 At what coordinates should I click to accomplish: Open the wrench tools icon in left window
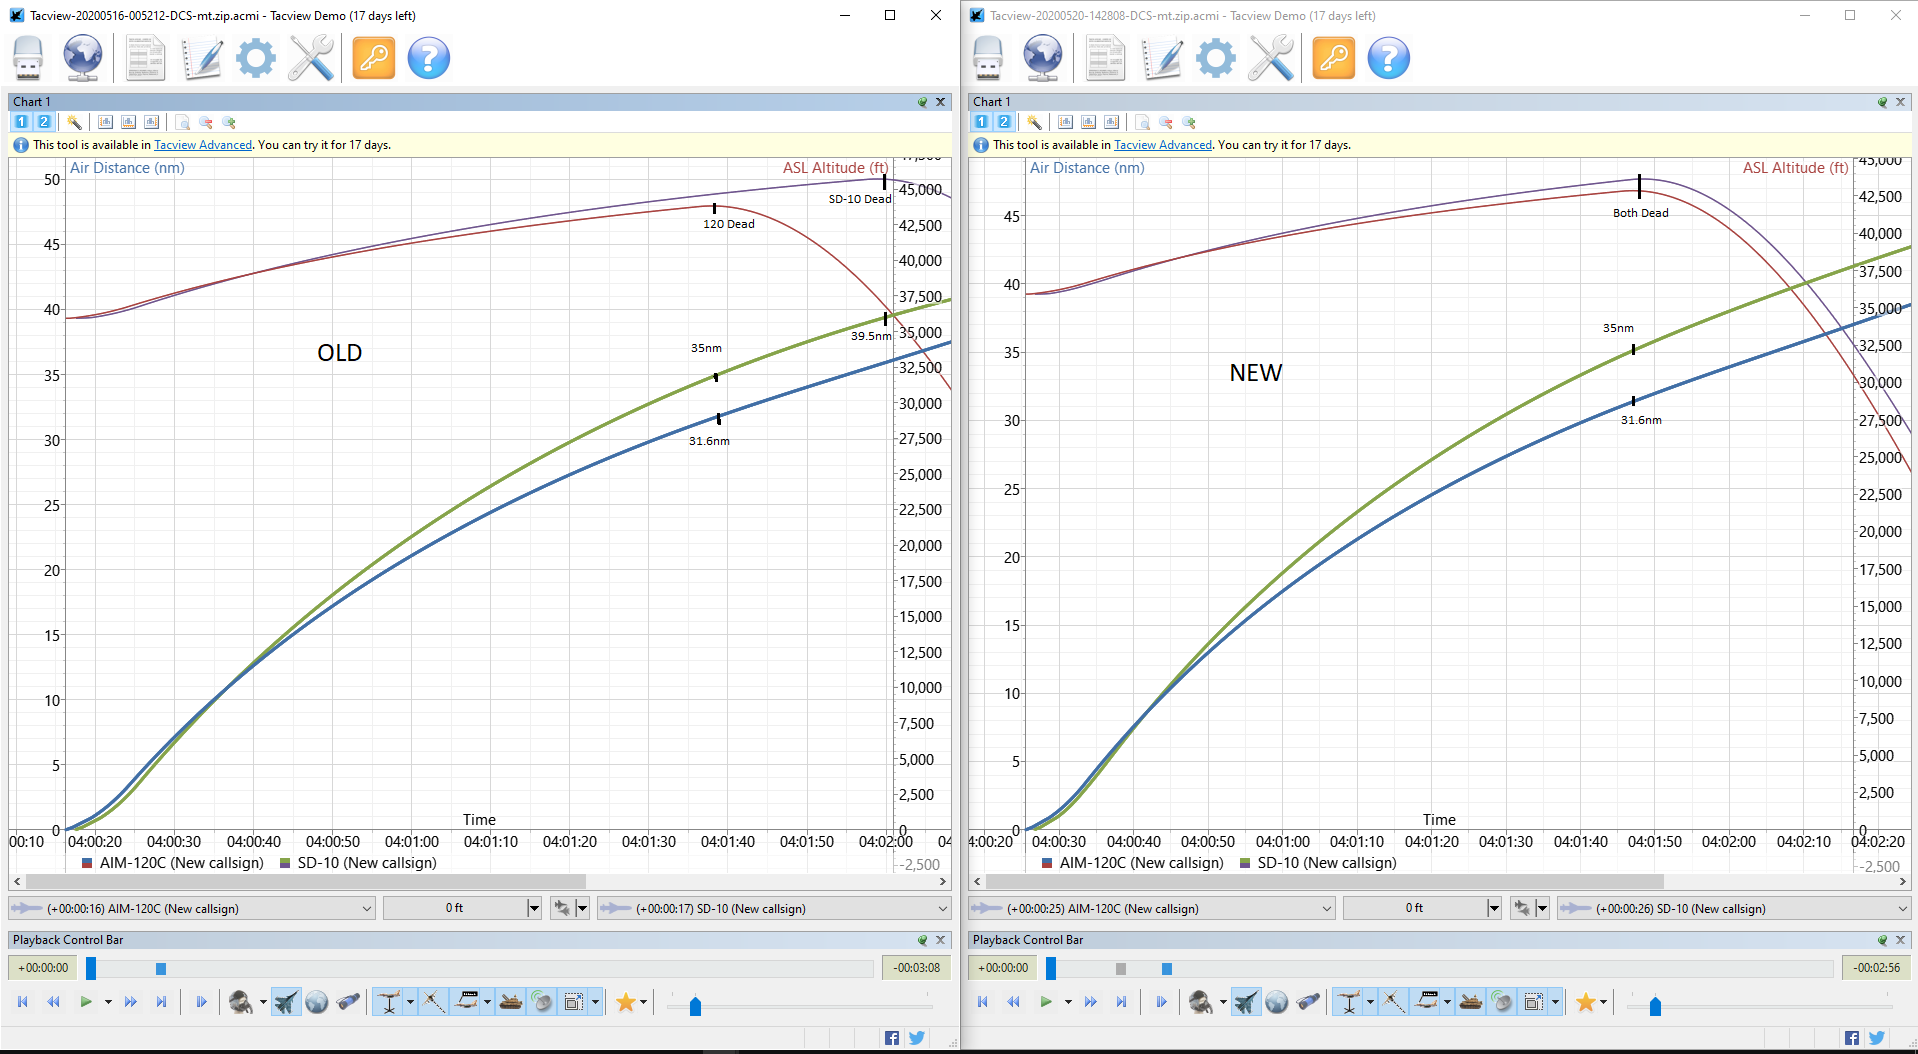point(311,58)
